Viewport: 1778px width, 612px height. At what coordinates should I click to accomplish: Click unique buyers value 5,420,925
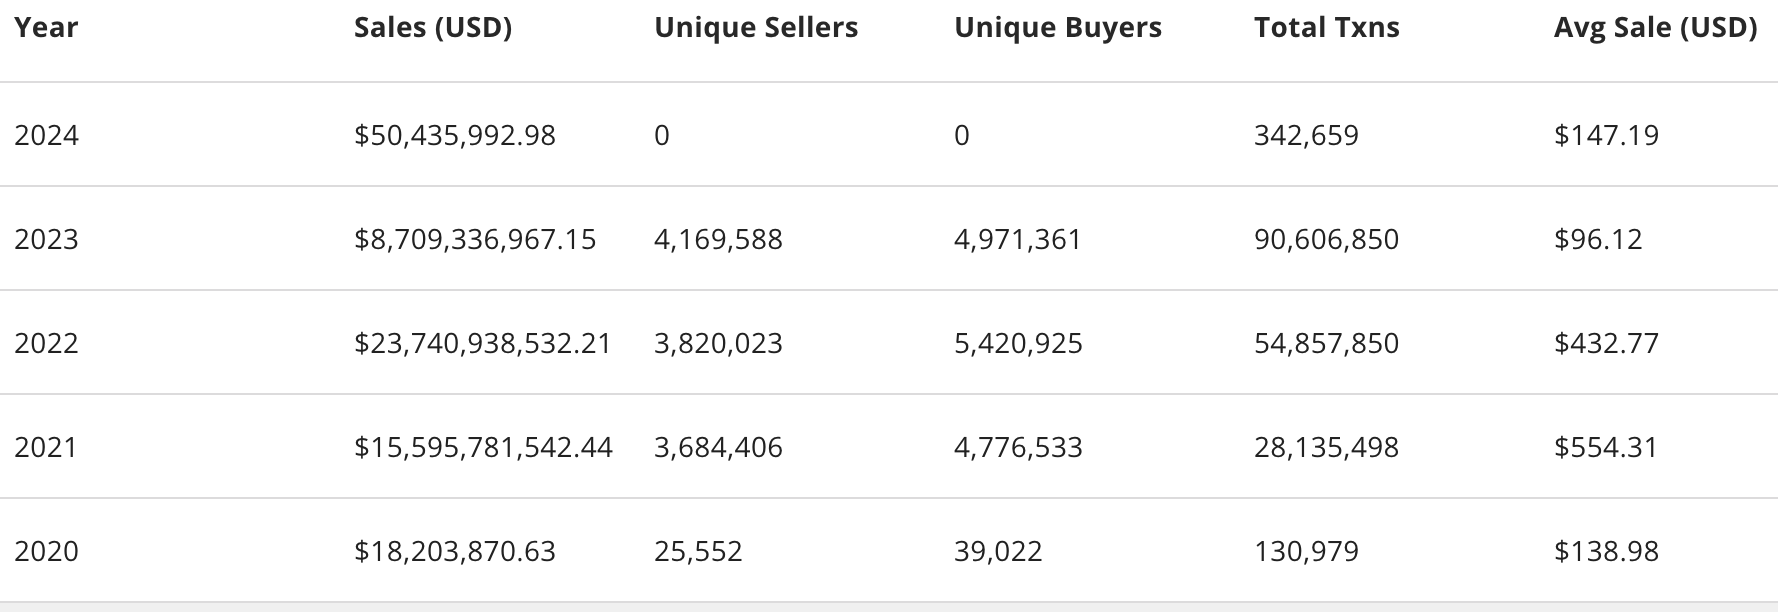click(1018, 343)
